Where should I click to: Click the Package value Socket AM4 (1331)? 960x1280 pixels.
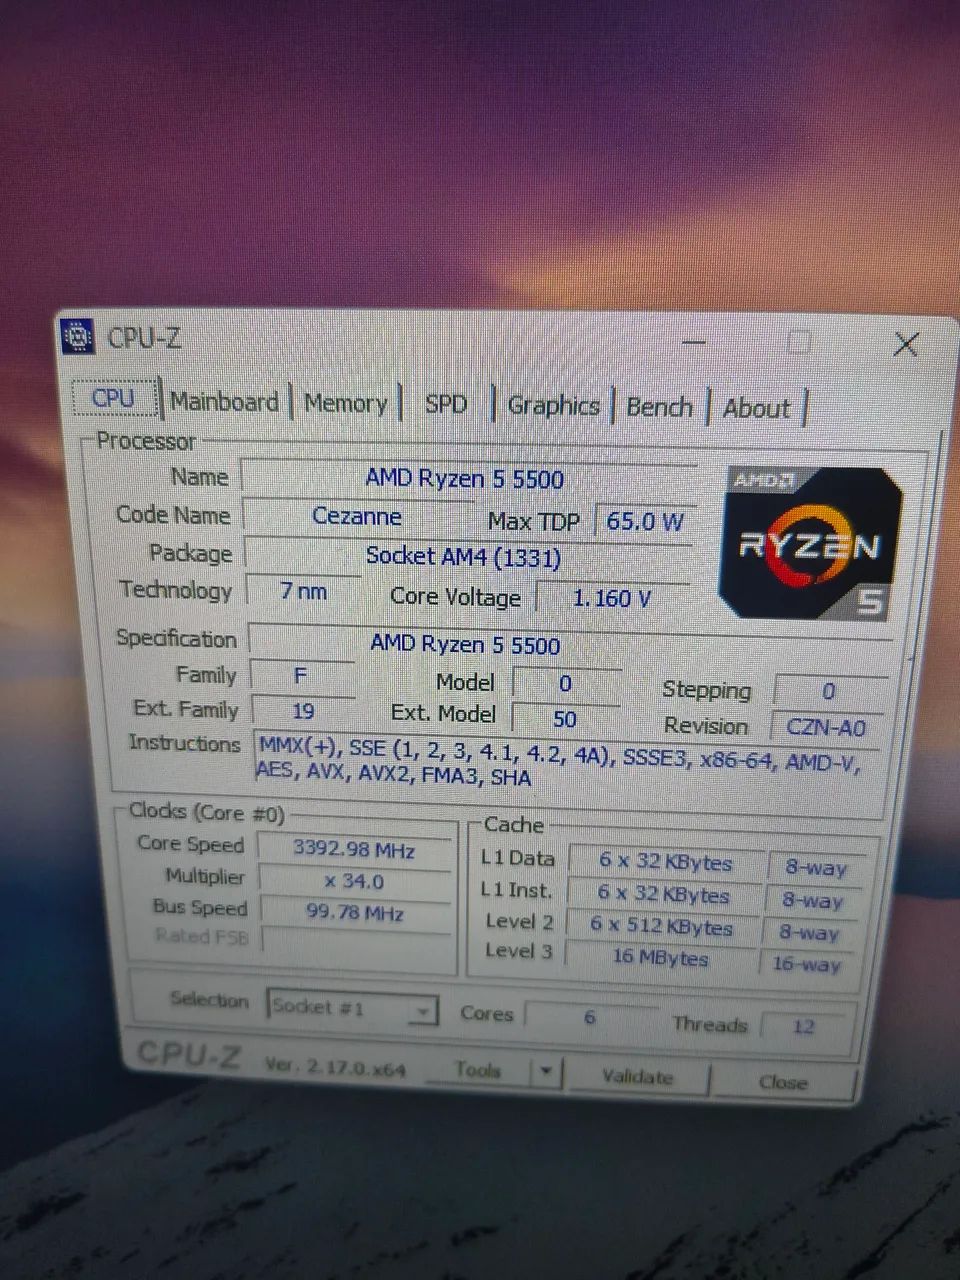[x=464, y=557]
